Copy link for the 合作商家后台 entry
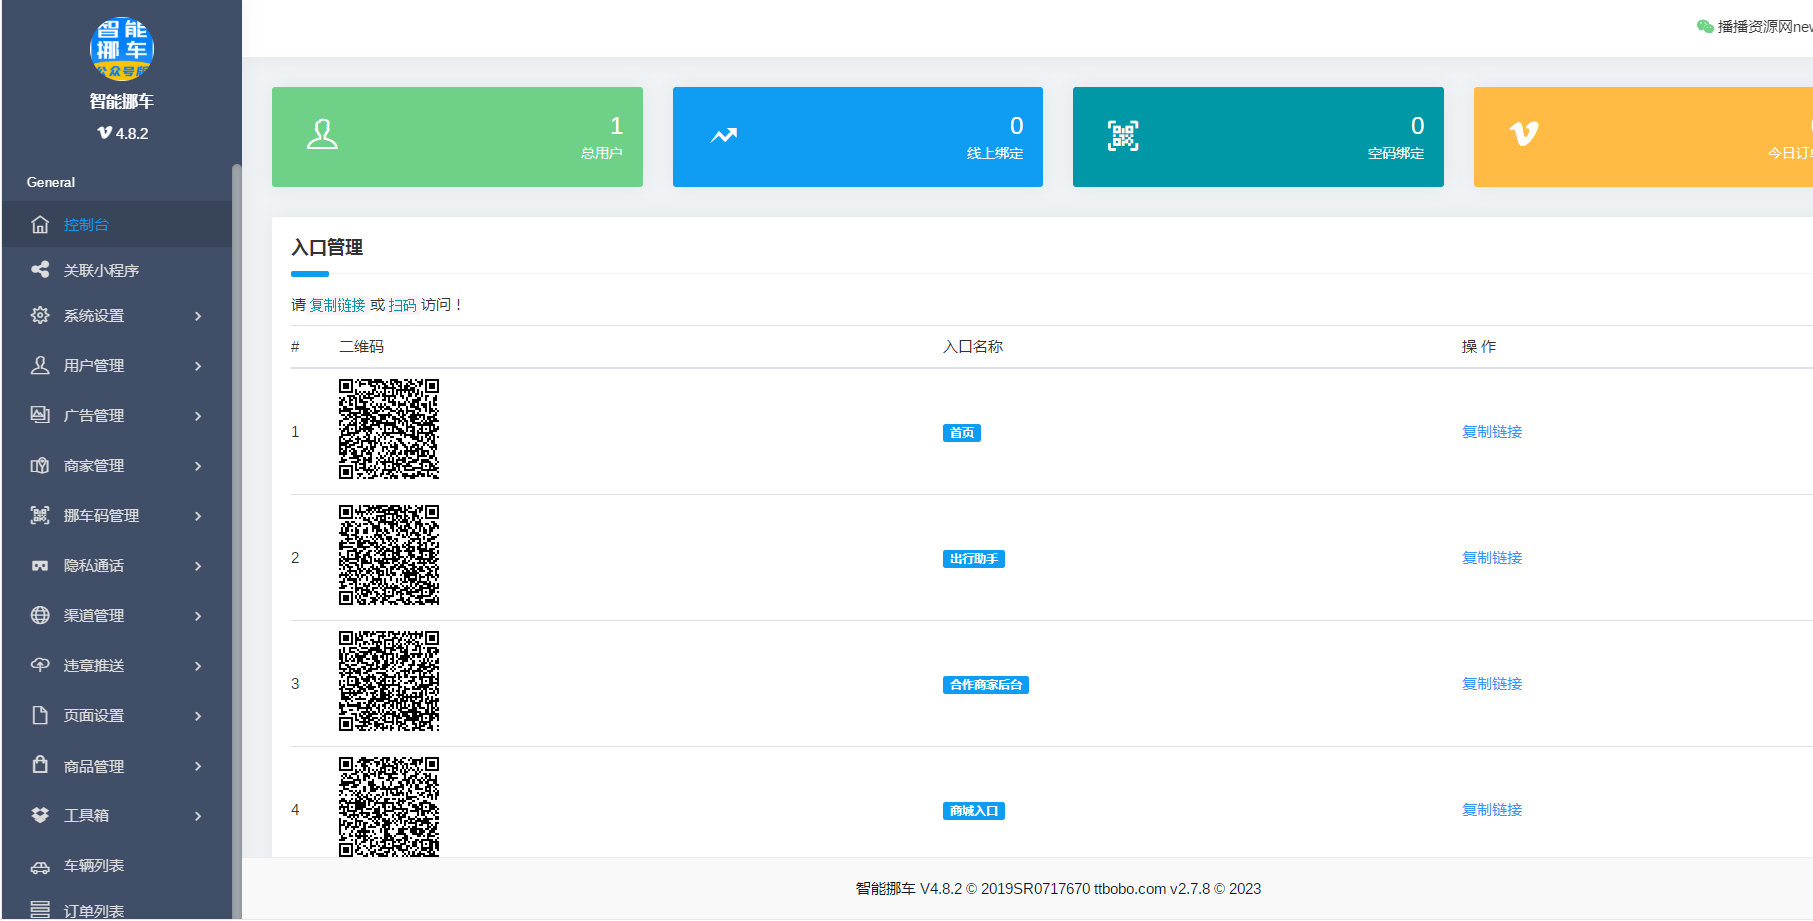 click(x=1492, y=684)
